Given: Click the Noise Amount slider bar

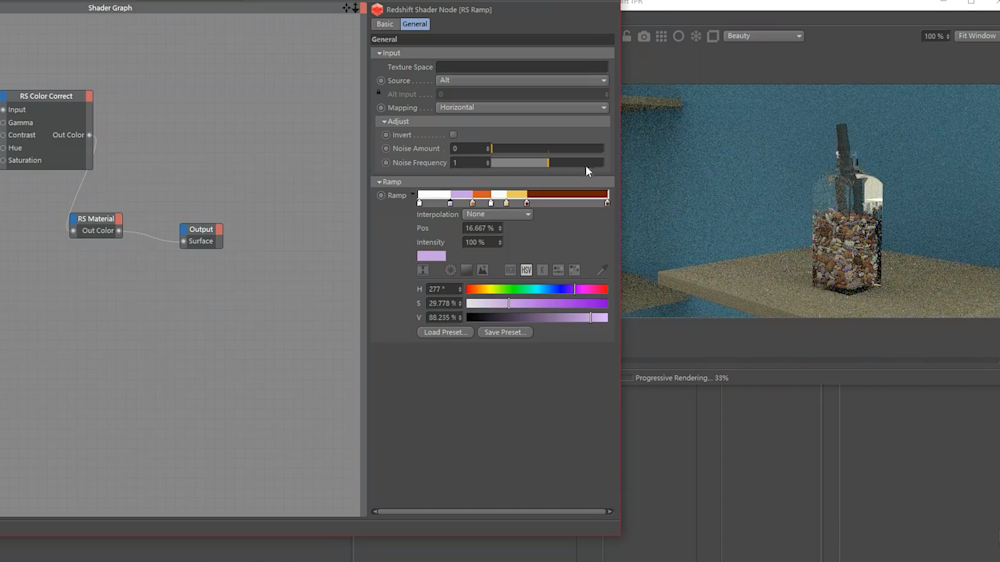Looking at the screenshot, I should (547, 149).
